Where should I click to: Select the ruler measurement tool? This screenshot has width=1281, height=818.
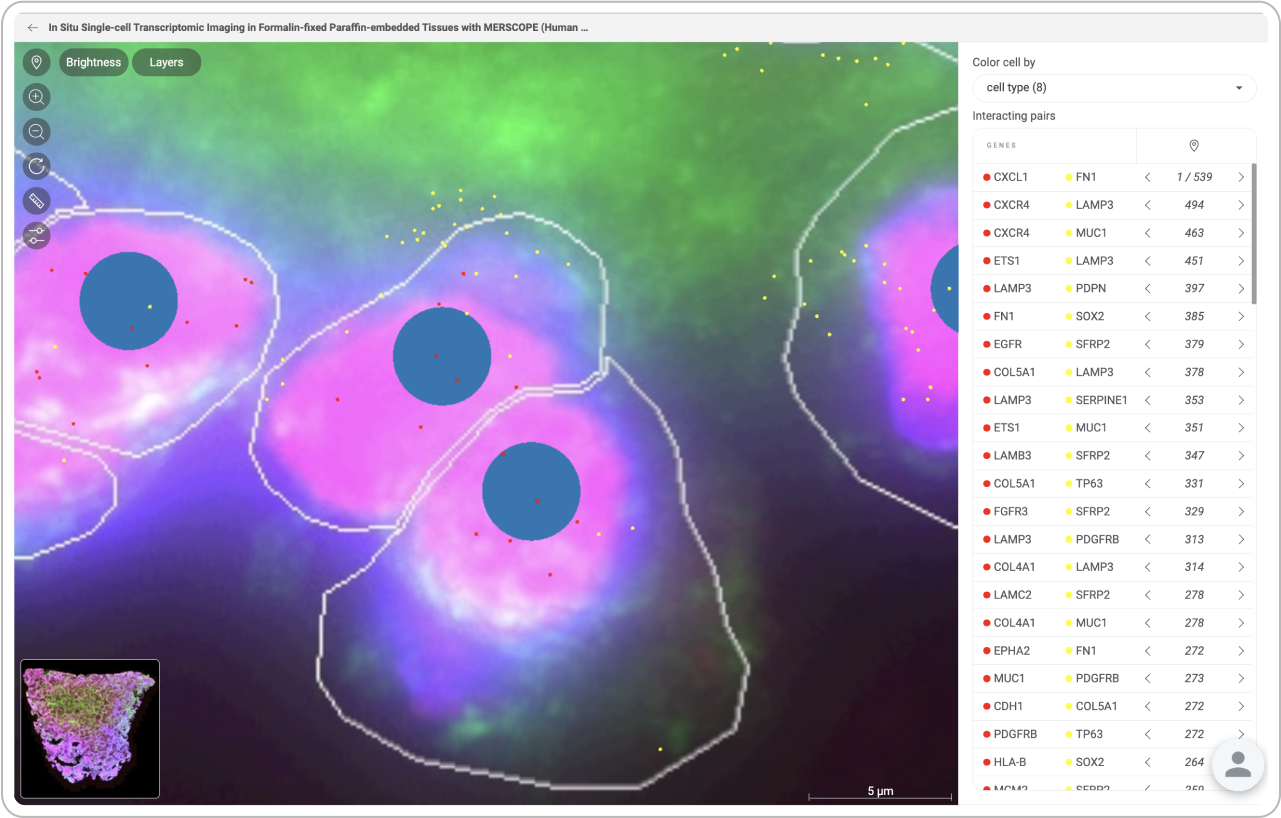pos(37,201)
